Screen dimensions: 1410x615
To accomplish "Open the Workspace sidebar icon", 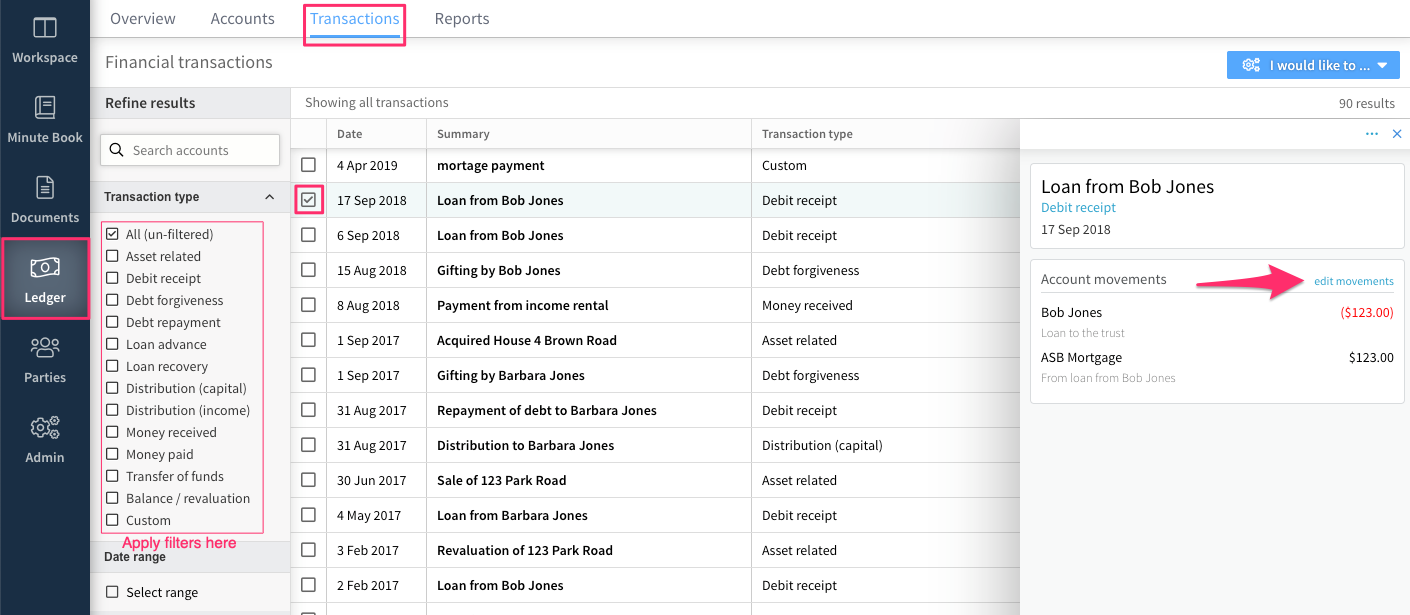I will tap(45, 30).
